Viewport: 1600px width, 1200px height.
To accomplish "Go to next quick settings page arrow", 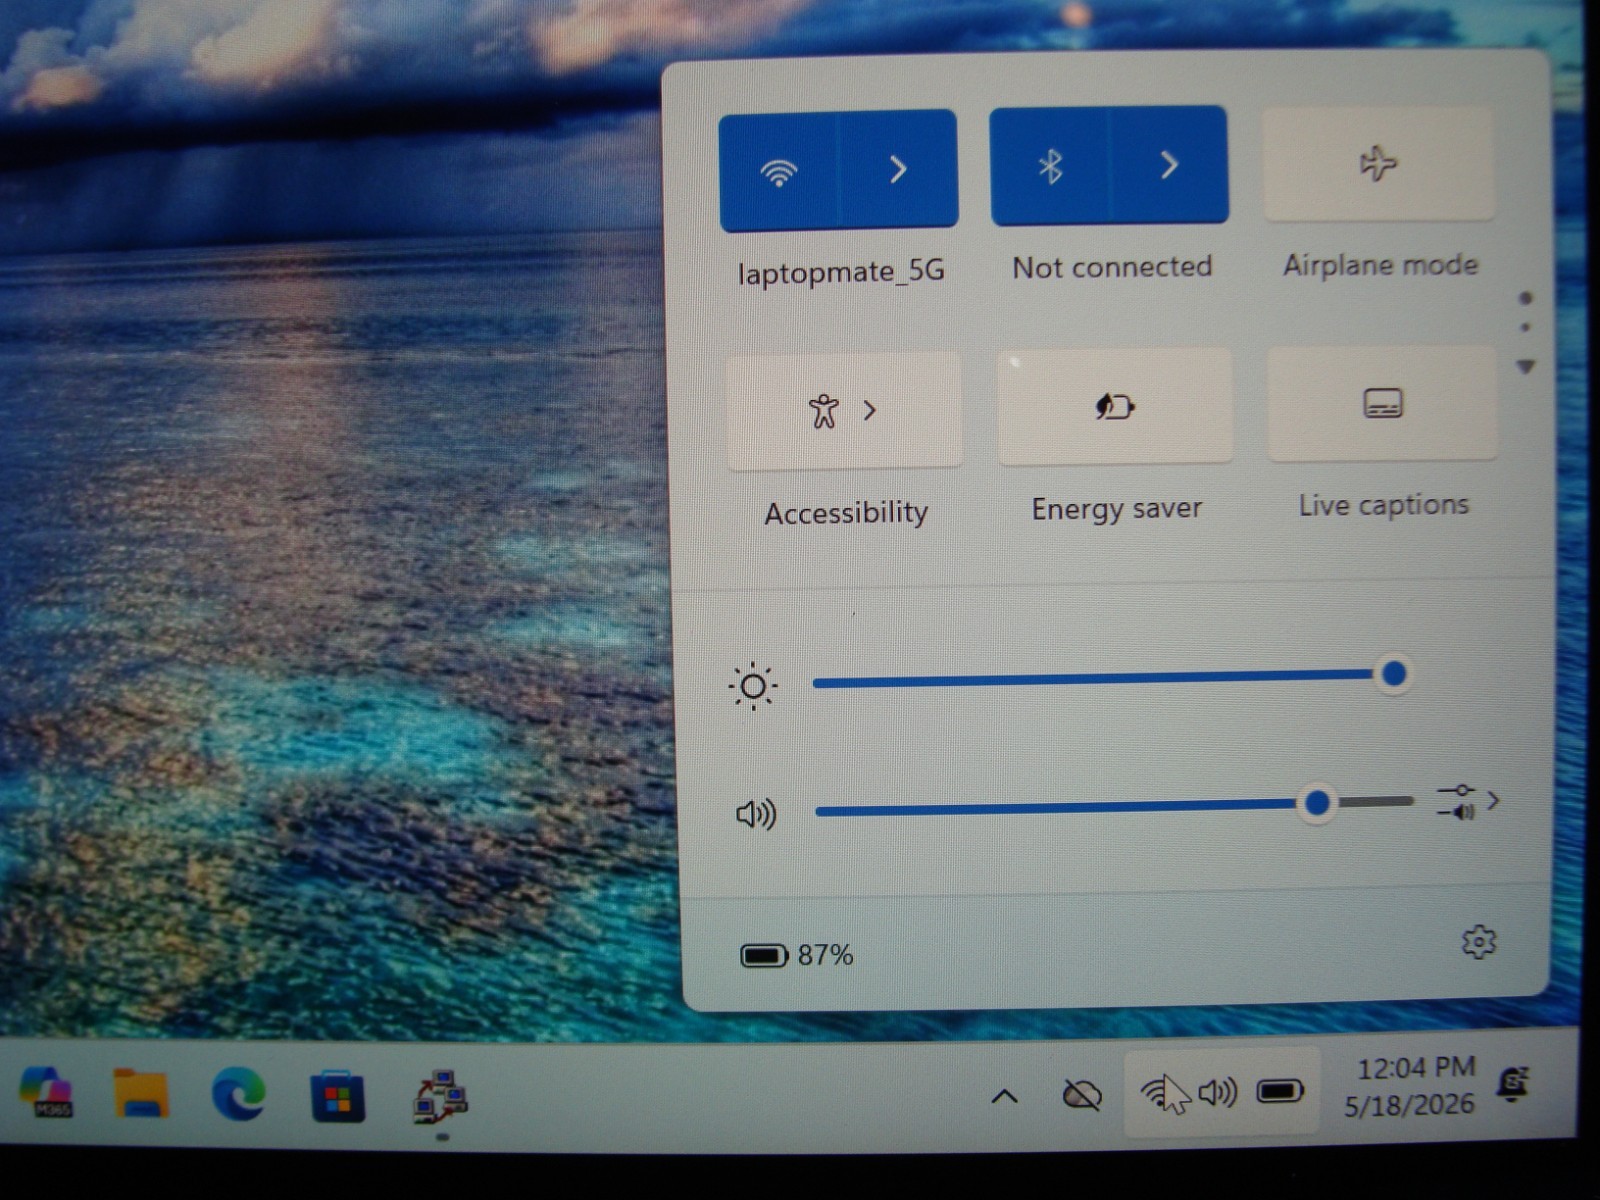I will pyautogui.click(x=1525, y=367).
